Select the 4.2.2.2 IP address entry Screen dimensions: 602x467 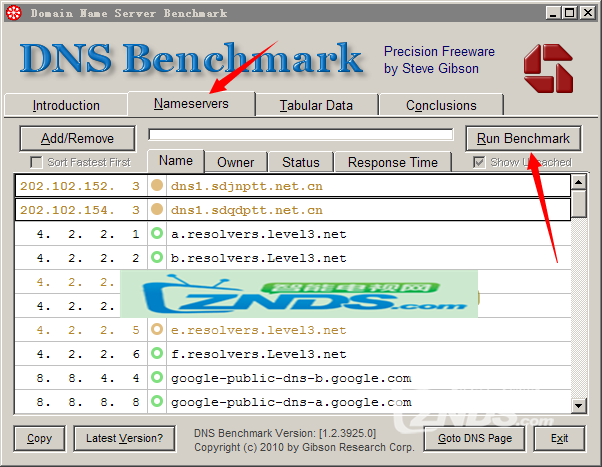click(88, 257)
